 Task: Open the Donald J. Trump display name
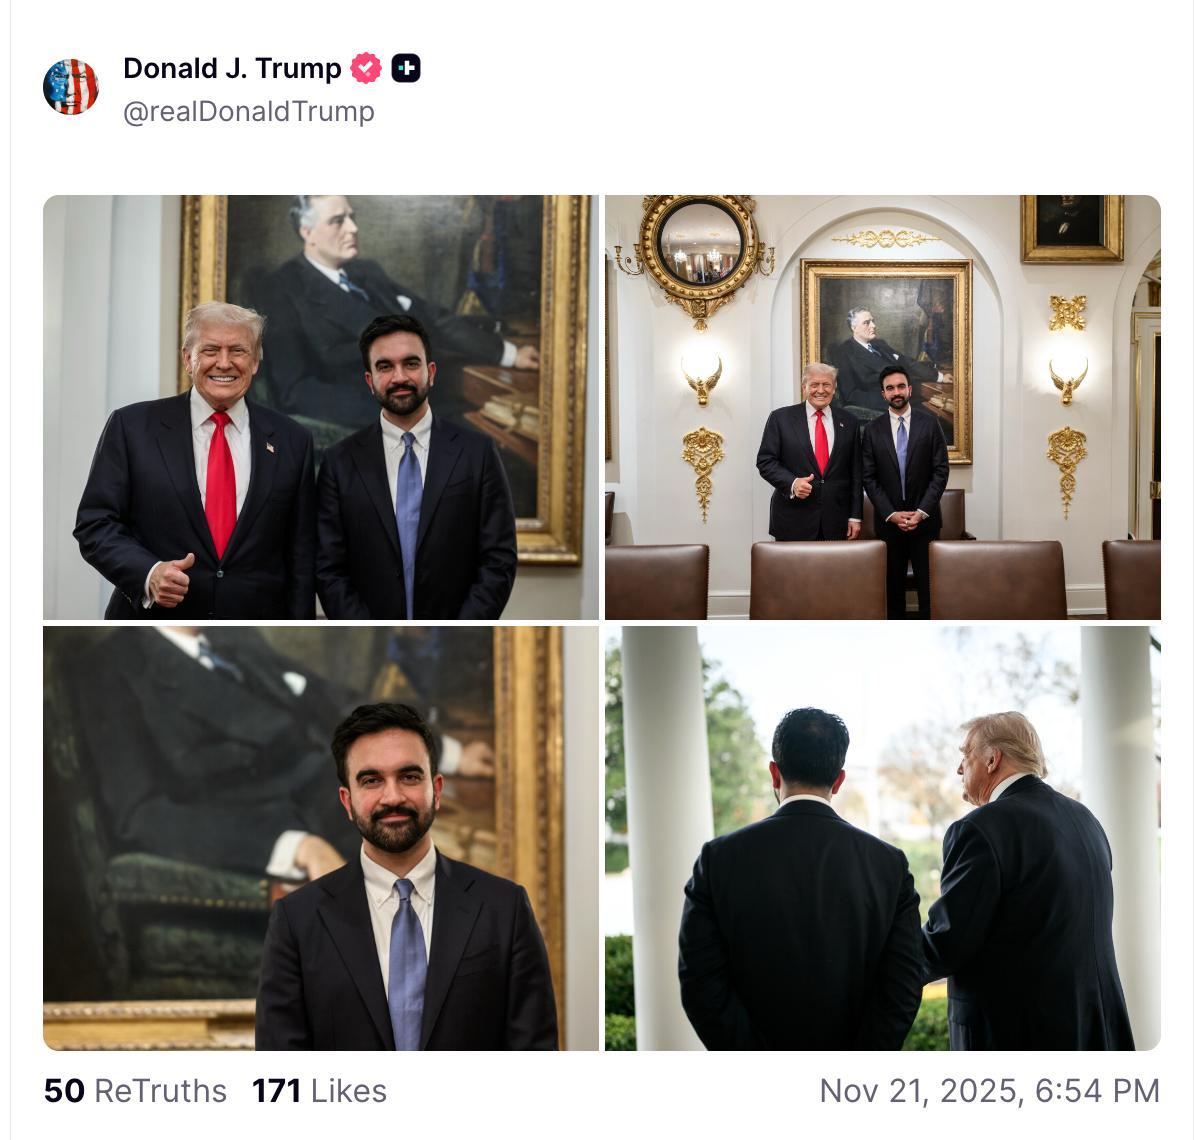[x=232, y=68]
